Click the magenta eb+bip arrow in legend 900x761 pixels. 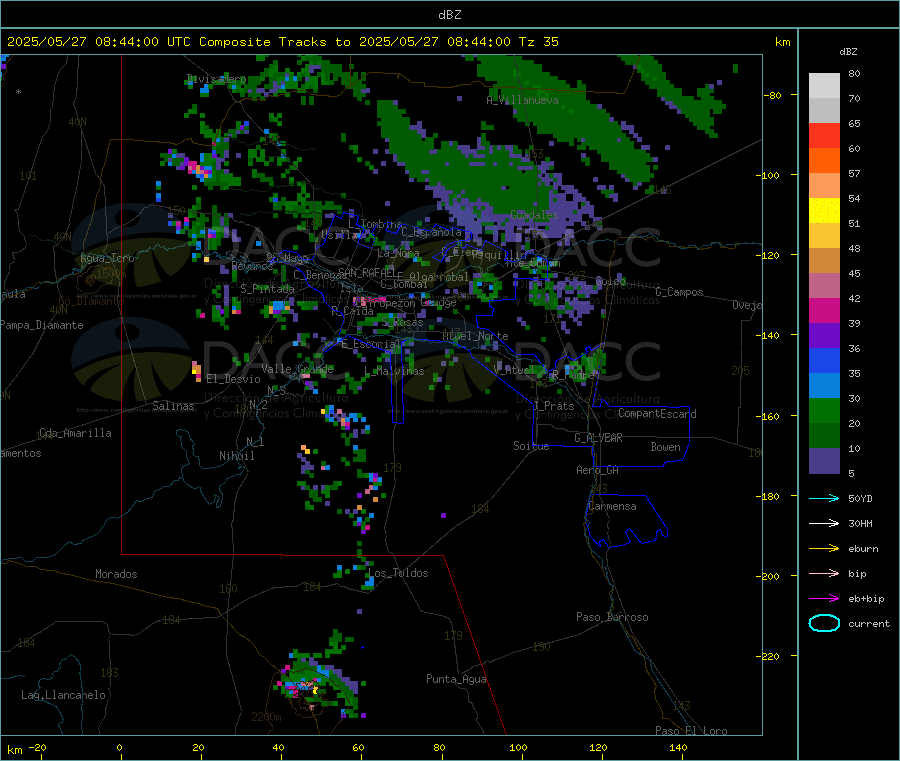(x=824, y=599)
